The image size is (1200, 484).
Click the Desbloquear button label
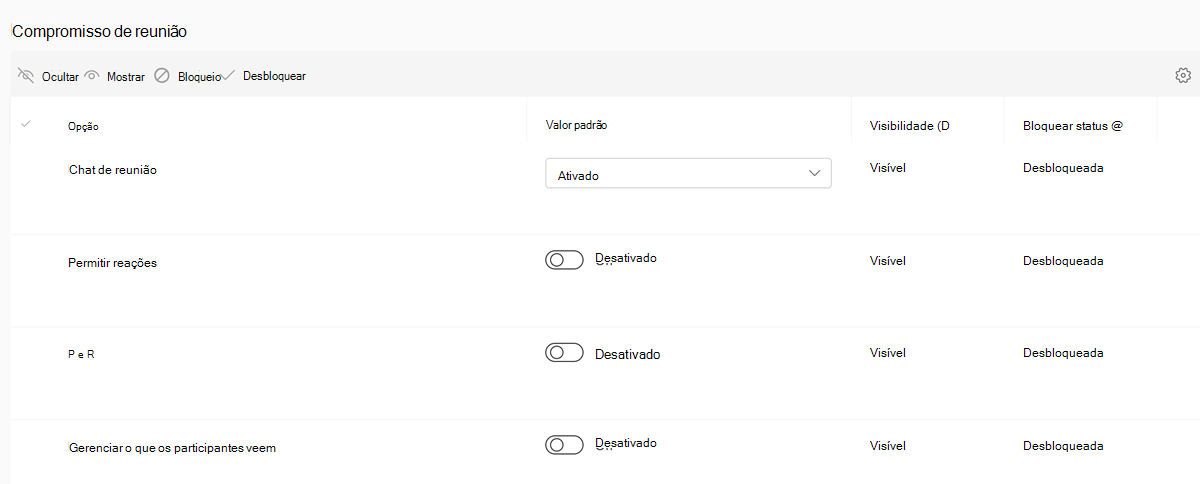coord(274,76)
